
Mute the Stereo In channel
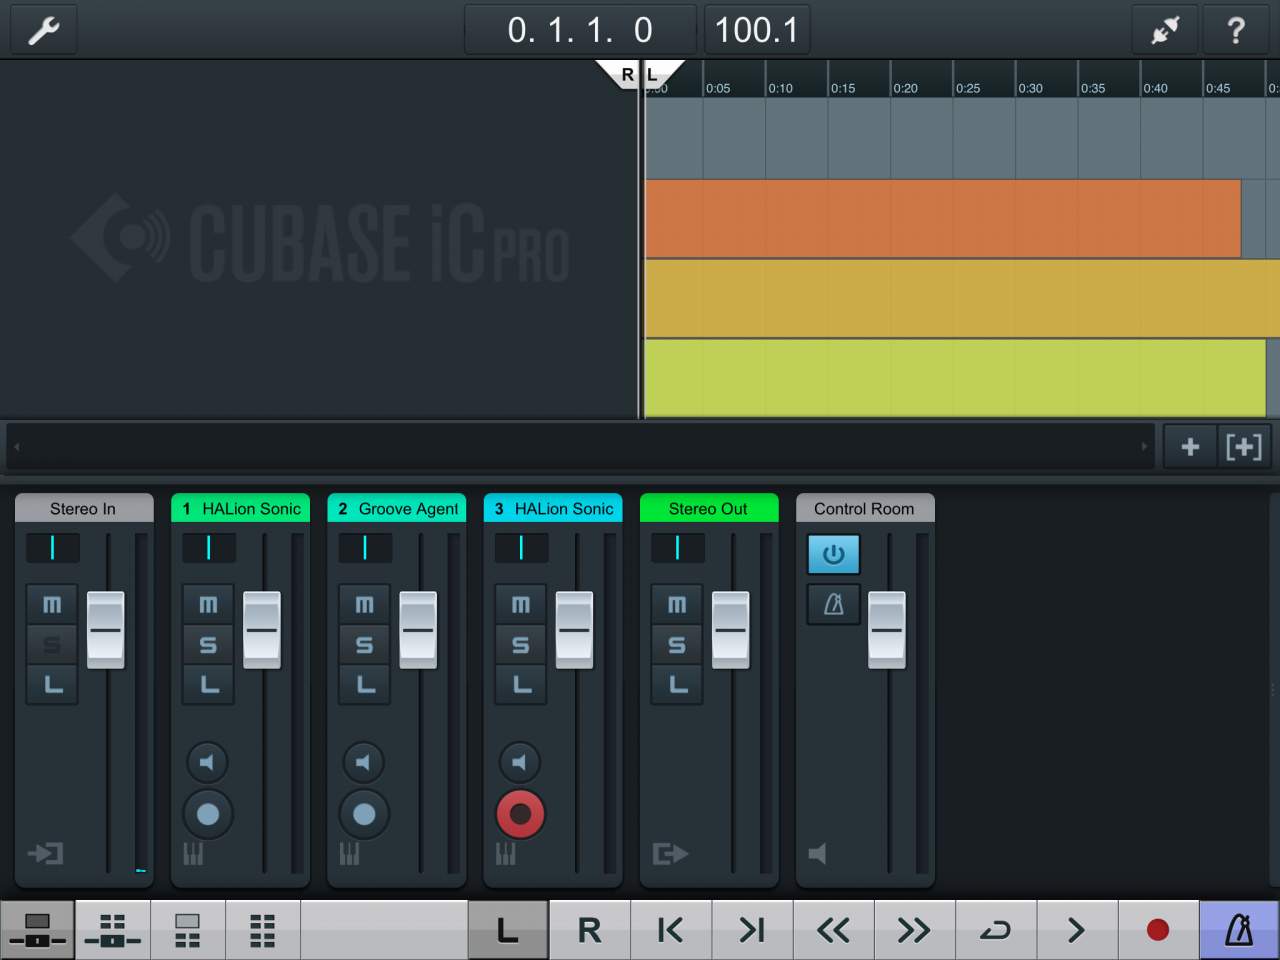(x=52, y=605)
